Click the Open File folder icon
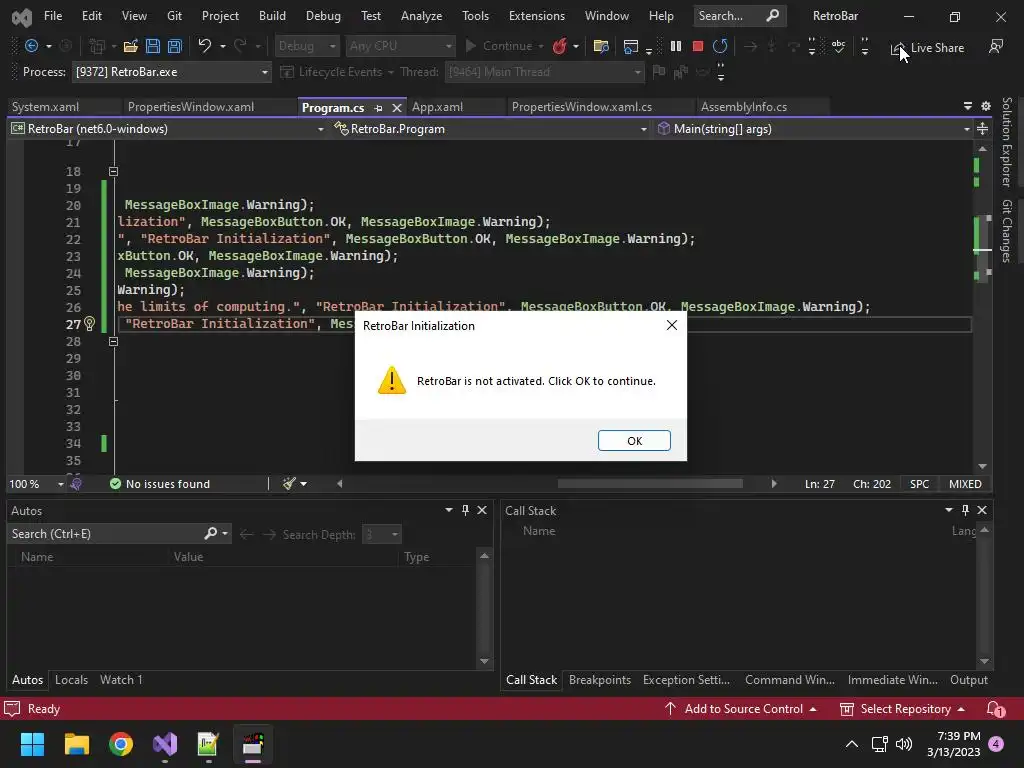The image size is (1024, 768). click(x=131, y=46)
